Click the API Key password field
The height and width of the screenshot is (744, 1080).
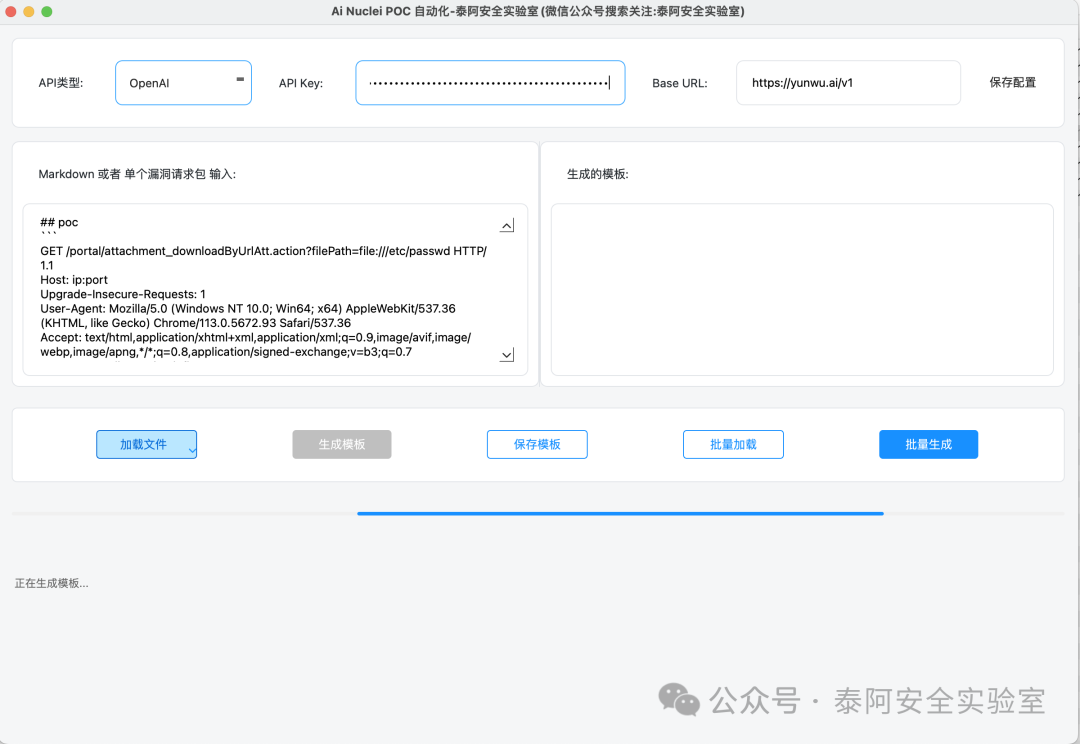click(490, 83)
